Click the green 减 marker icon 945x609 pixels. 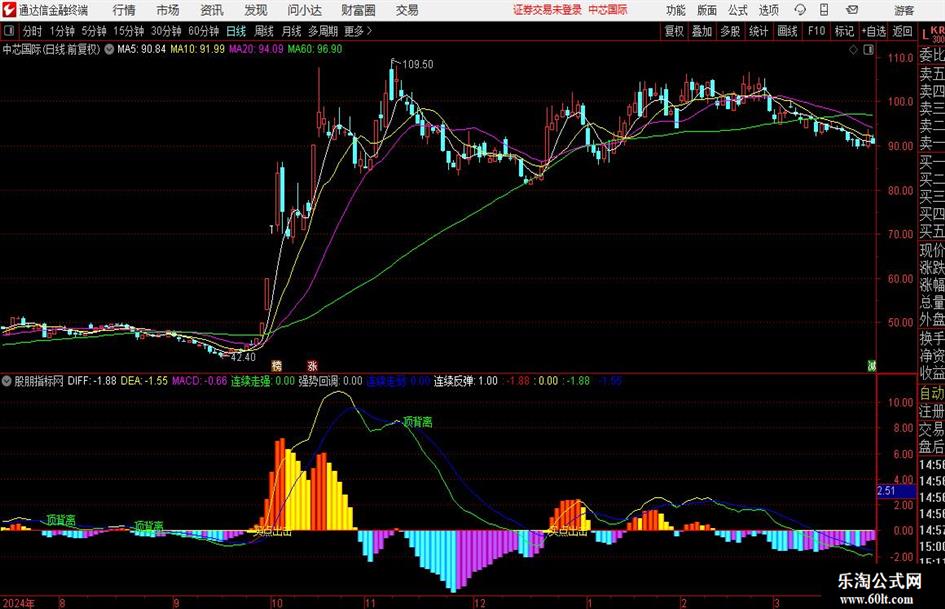[871, 365]
